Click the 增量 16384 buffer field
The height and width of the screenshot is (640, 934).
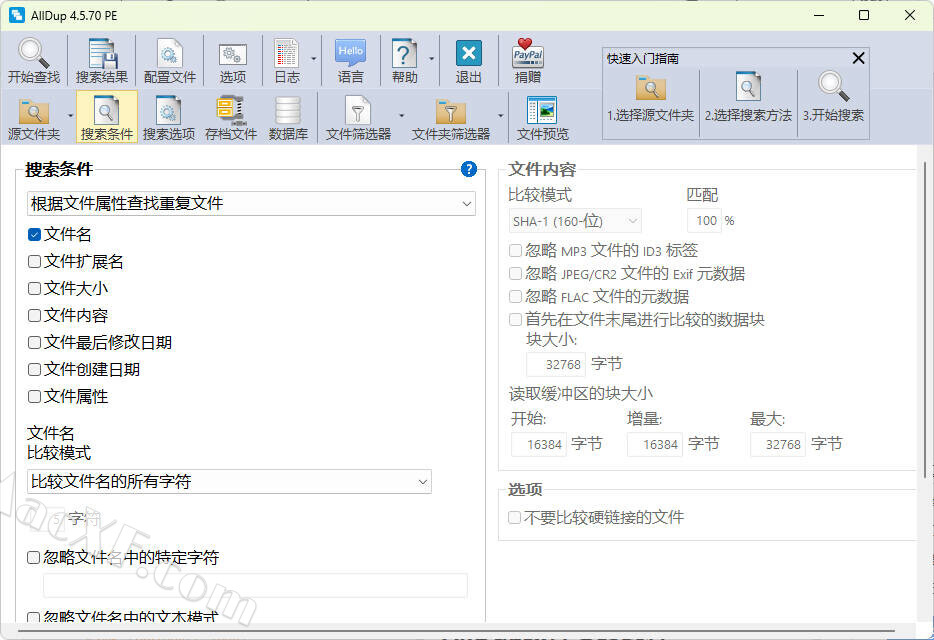[x=655, y=445]
